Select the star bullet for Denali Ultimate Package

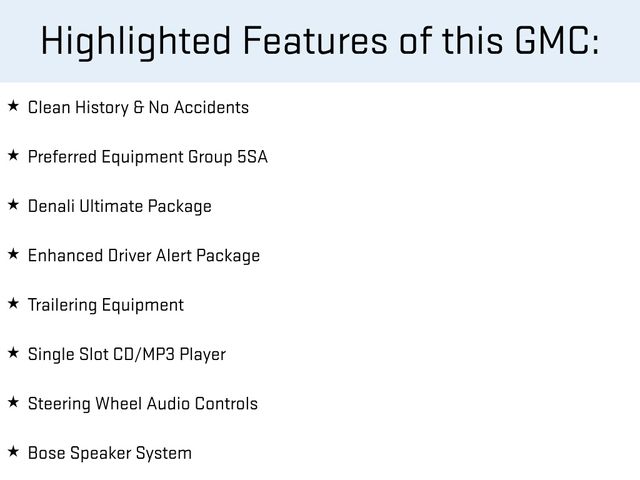click(x=12, y=205)
